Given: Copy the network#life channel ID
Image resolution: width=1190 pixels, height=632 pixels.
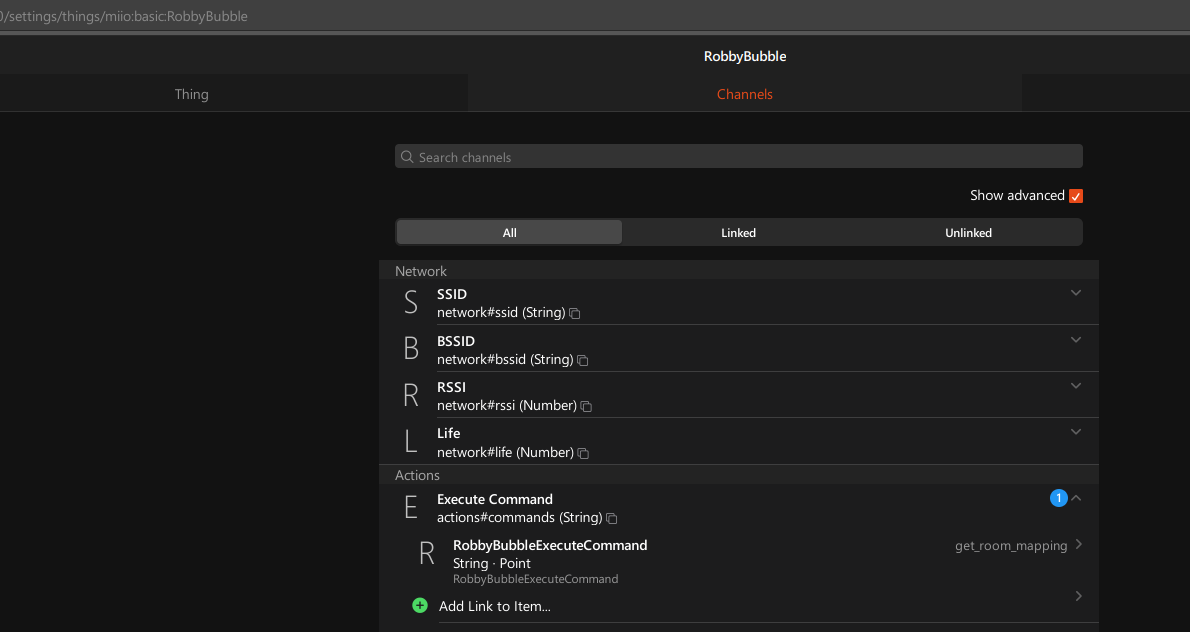Looking at the screenshot, I should 583,453.
